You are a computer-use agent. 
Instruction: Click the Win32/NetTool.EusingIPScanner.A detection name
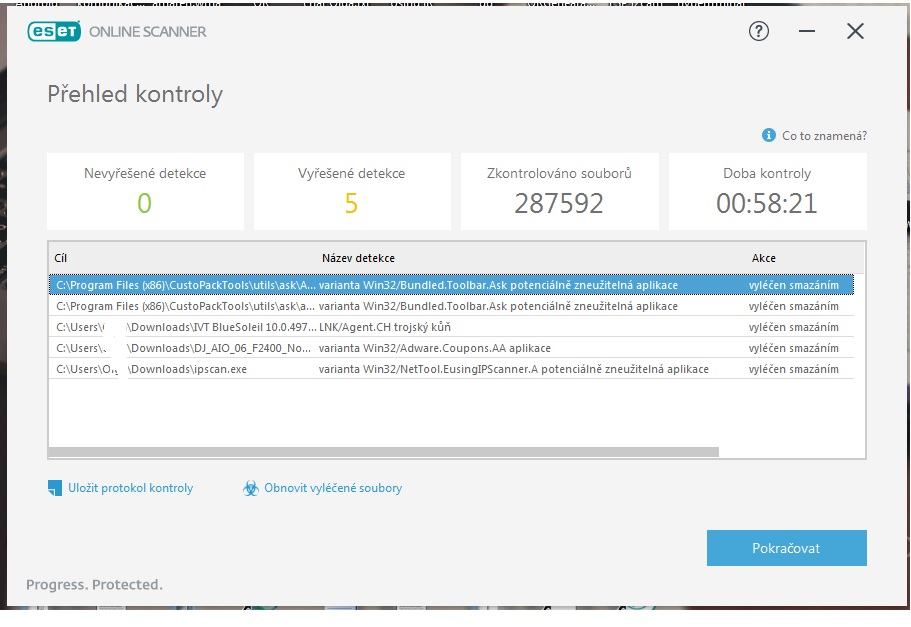[514, 369]
